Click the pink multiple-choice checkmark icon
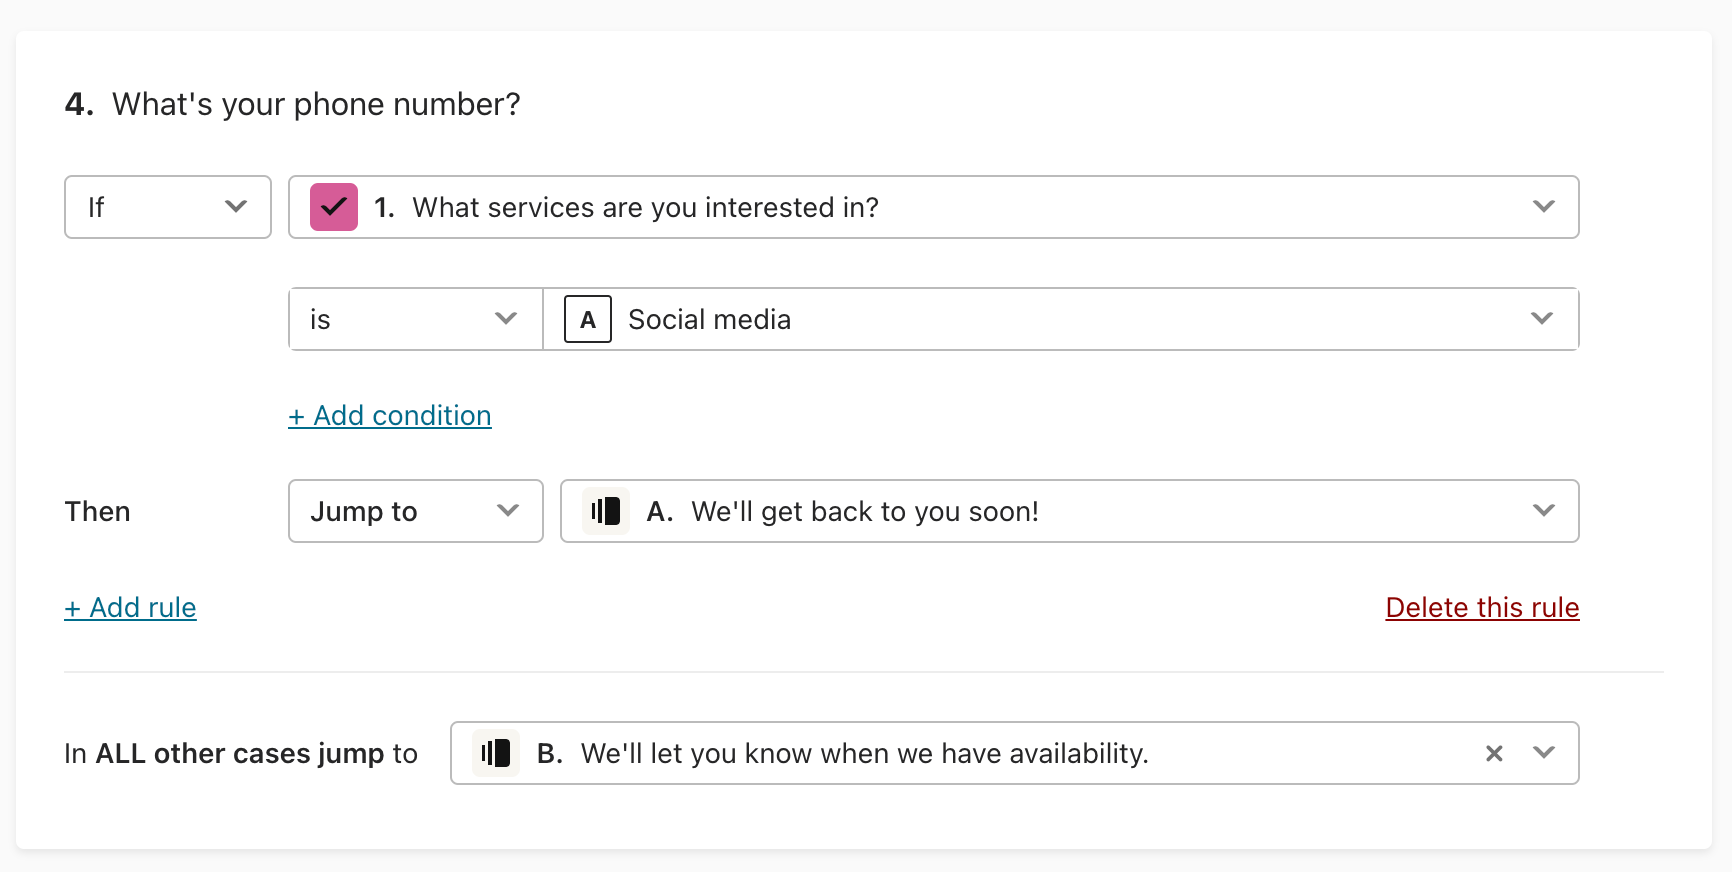Screen dimensions: 1732x872 coord(334,207)
